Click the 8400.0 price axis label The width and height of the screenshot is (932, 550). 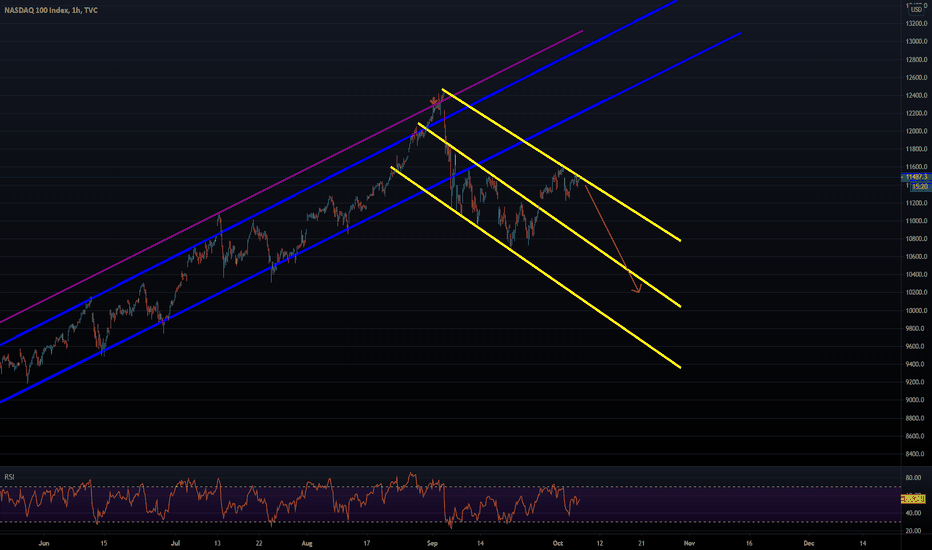click(x=916, y=454)
